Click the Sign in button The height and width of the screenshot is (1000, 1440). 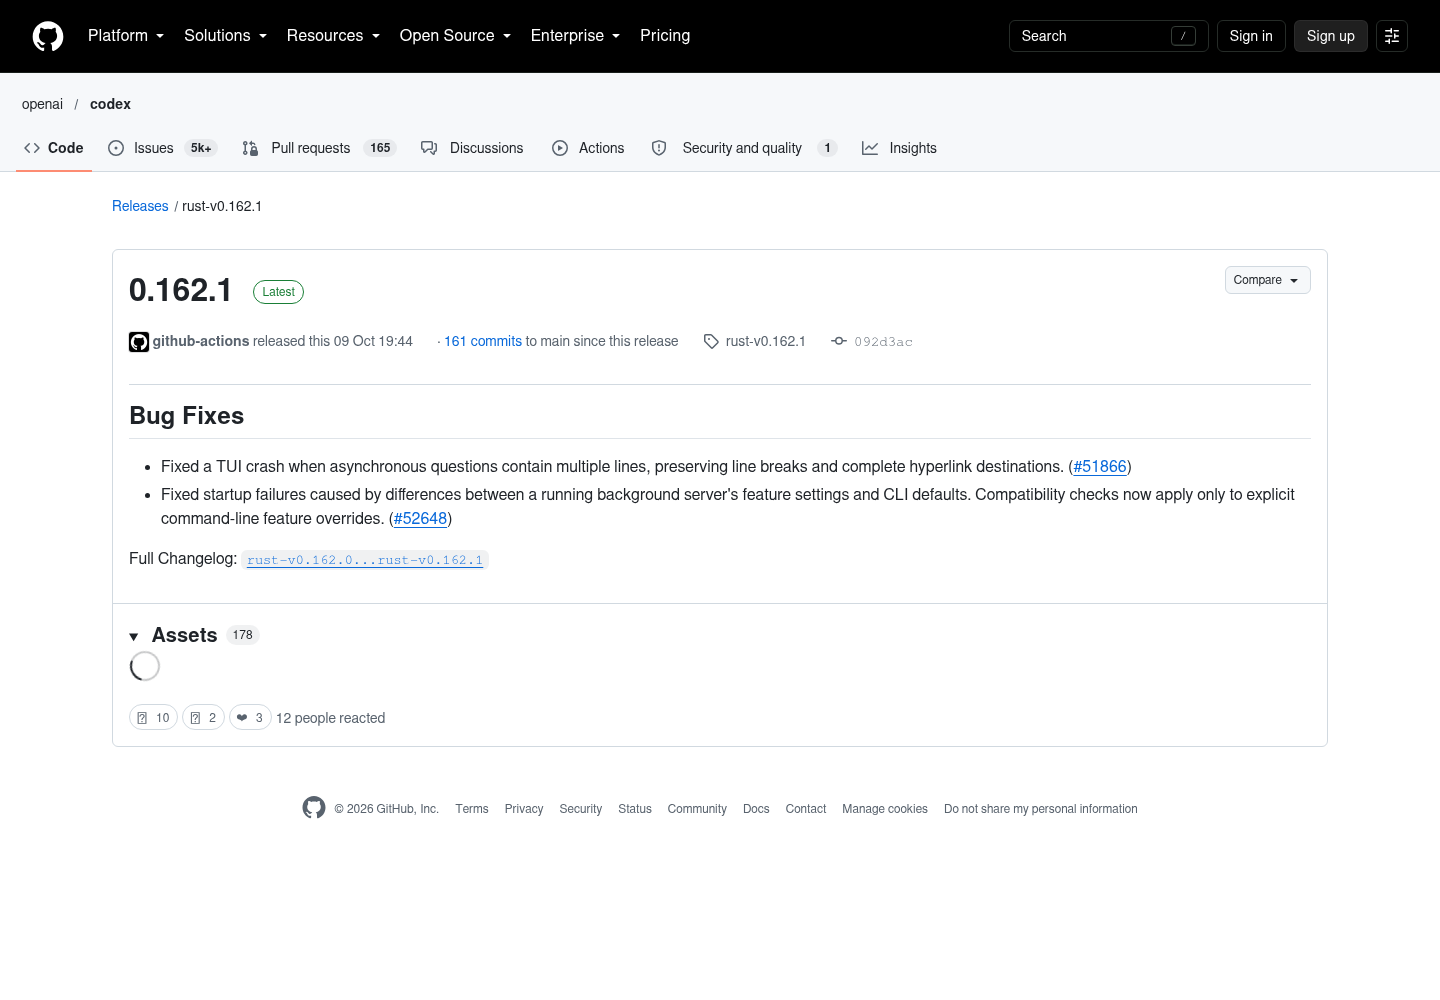pos(1251,36)
